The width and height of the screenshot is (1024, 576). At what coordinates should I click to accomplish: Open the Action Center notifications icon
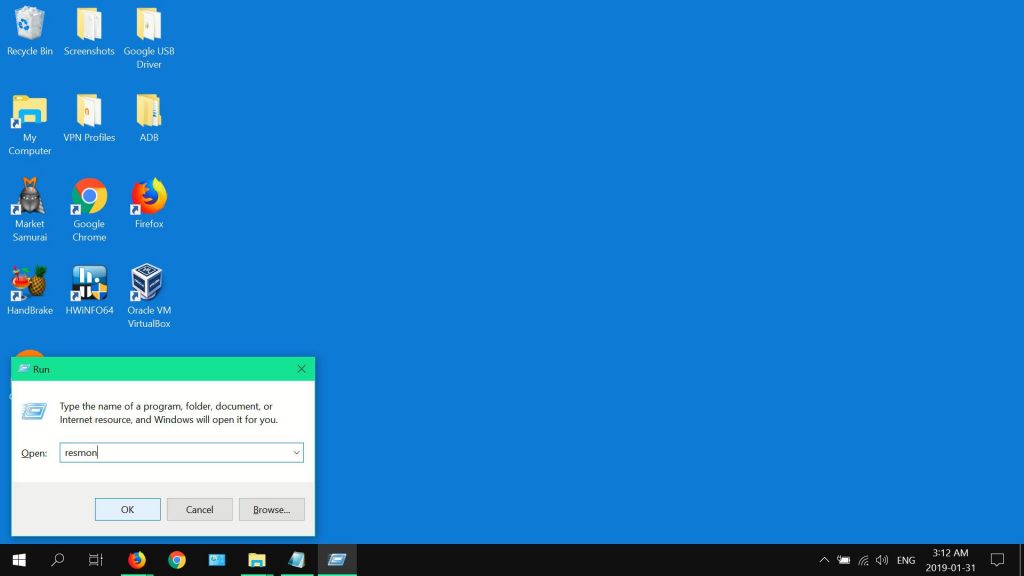point(997,560)
